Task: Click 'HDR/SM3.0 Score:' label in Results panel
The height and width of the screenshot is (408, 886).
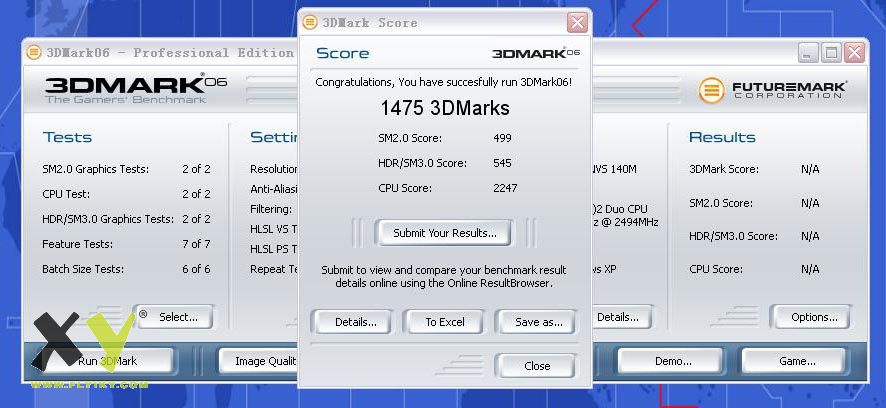Action: (733, 236)
